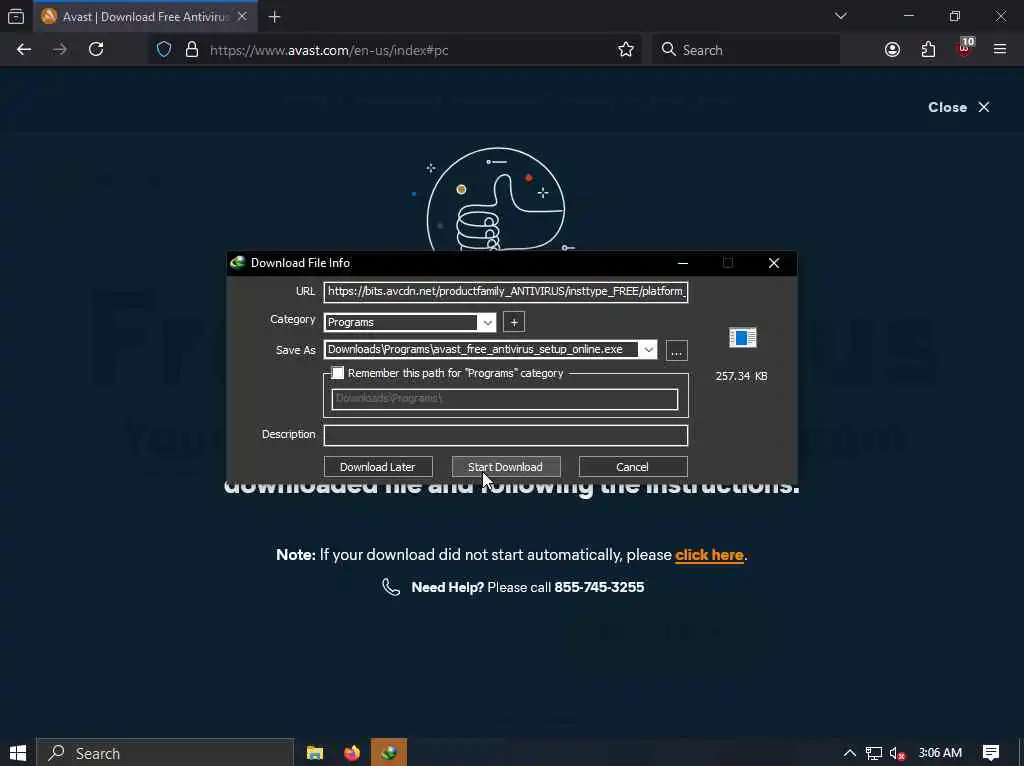Cancel the download dialog
The width and height of the screenshot is (1024, 766).
[633, 467]
